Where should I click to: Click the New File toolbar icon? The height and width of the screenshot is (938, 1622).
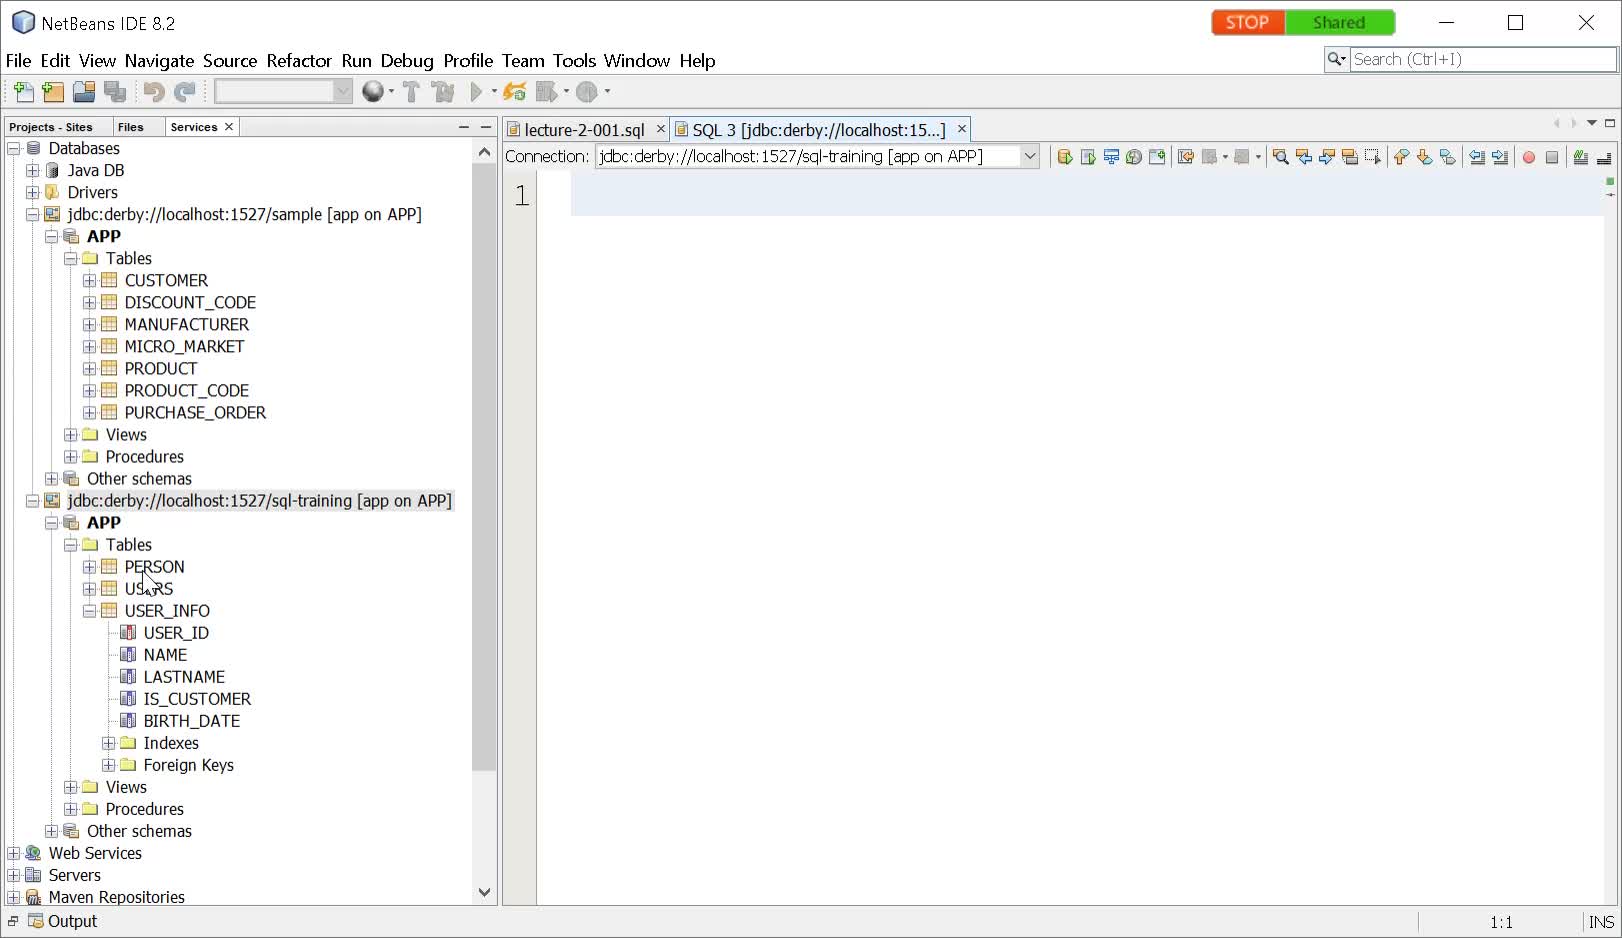24,92
